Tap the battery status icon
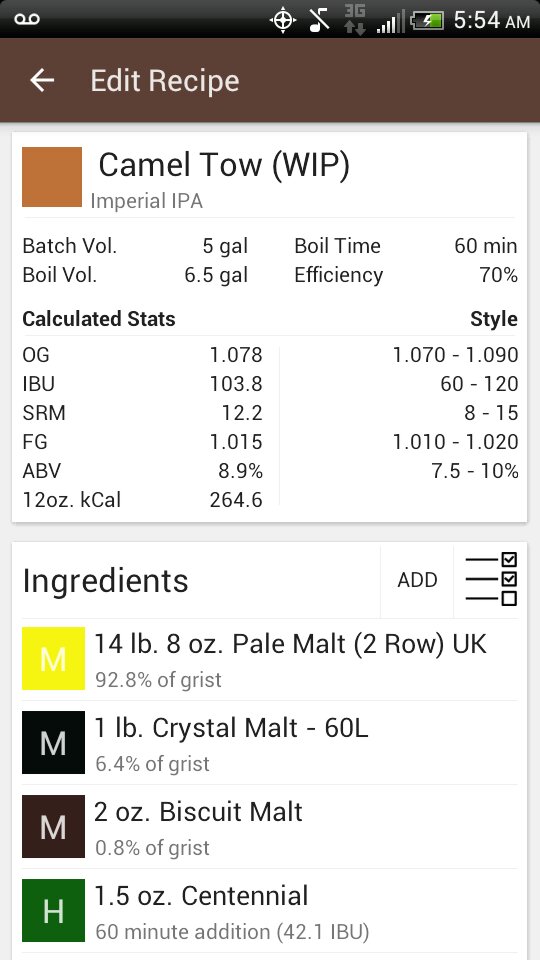The height and width of the screenshot is (960, 540). (x=427, y=21)
